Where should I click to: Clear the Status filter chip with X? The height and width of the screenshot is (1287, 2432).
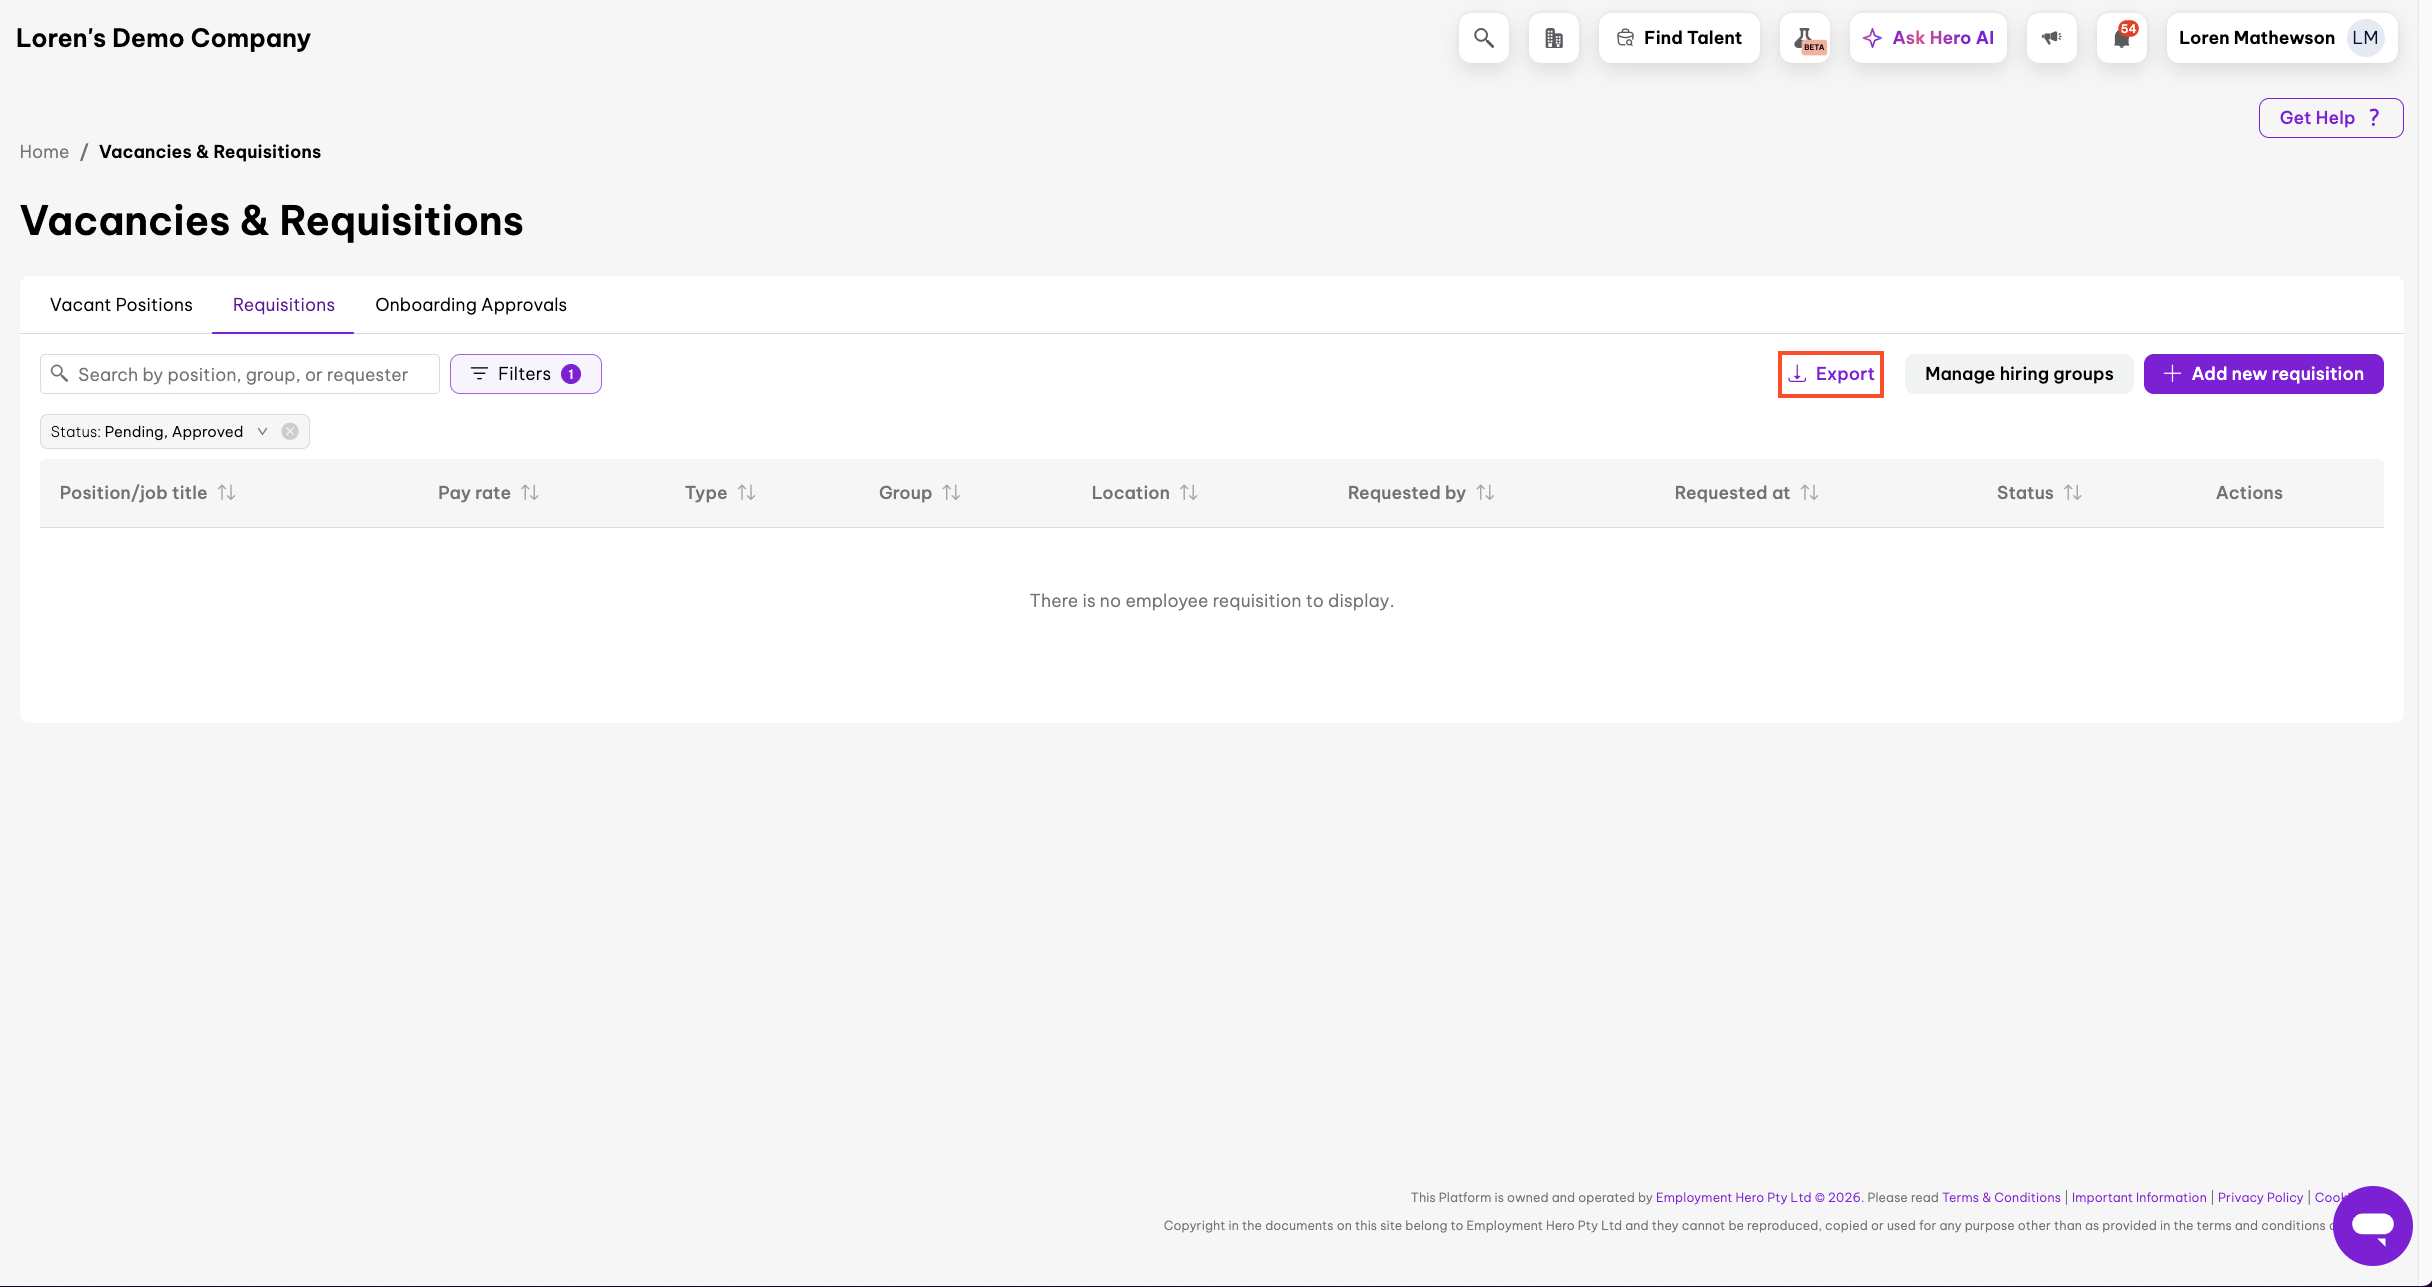pyautogui.click(x=290, y=431)
